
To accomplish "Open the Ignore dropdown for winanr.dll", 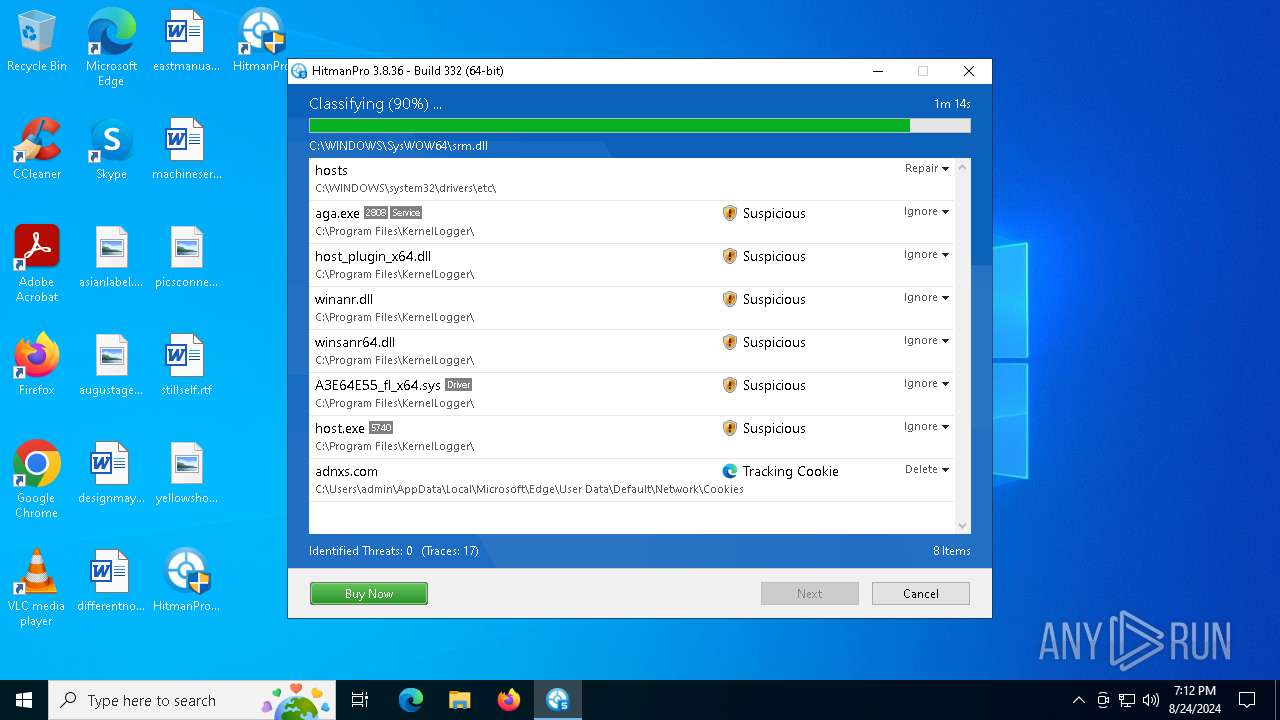I will (x=927, y=298).
